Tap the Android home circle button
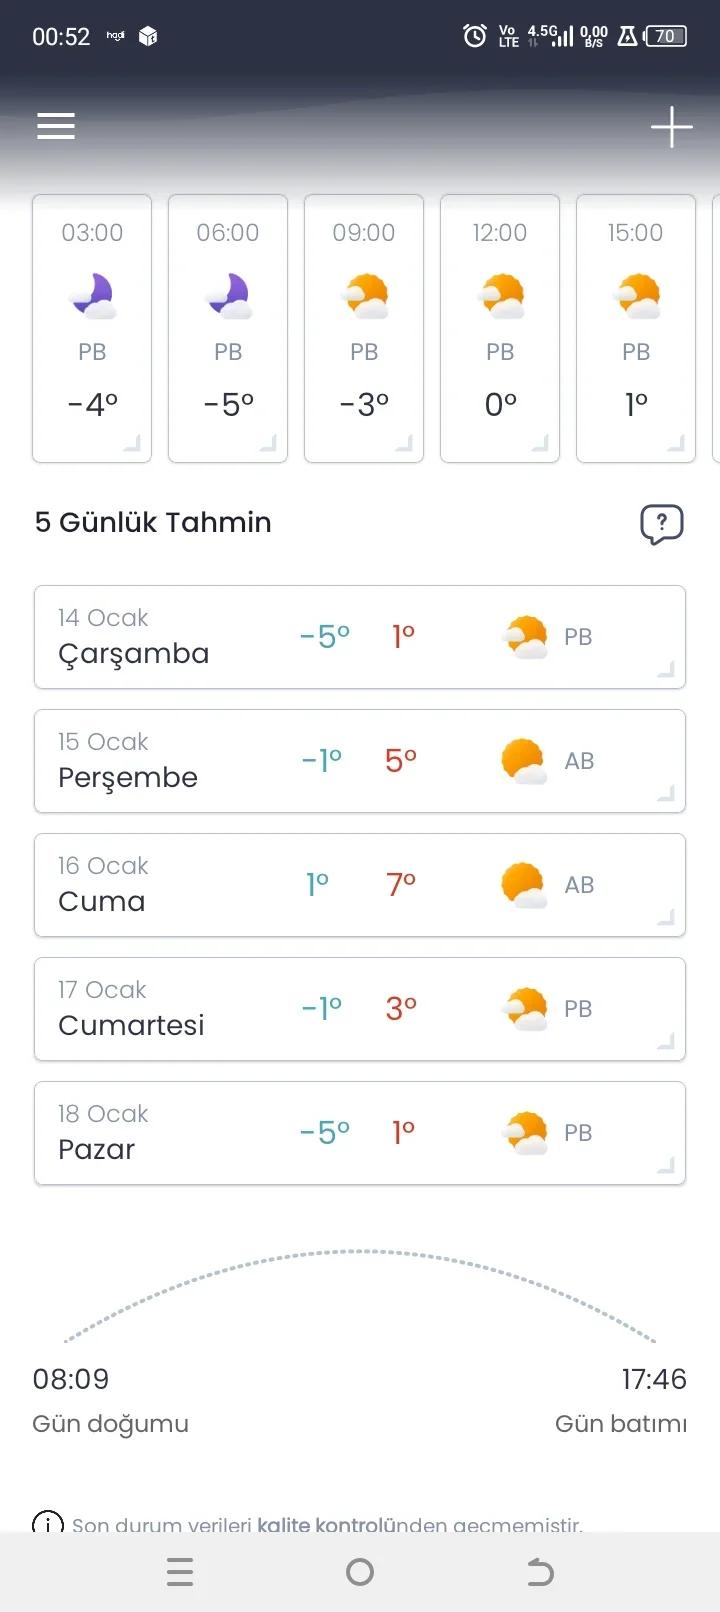 (x=360, y=1572)
